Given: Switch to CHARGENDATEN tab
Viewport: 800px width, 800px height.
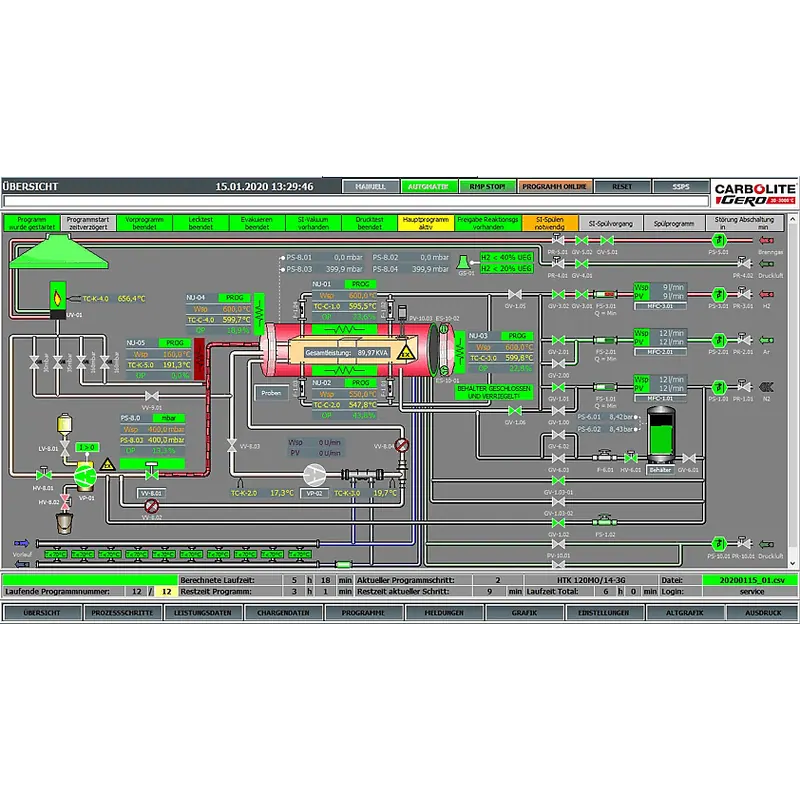Looking at the screenshot, I should click(283, 613).
